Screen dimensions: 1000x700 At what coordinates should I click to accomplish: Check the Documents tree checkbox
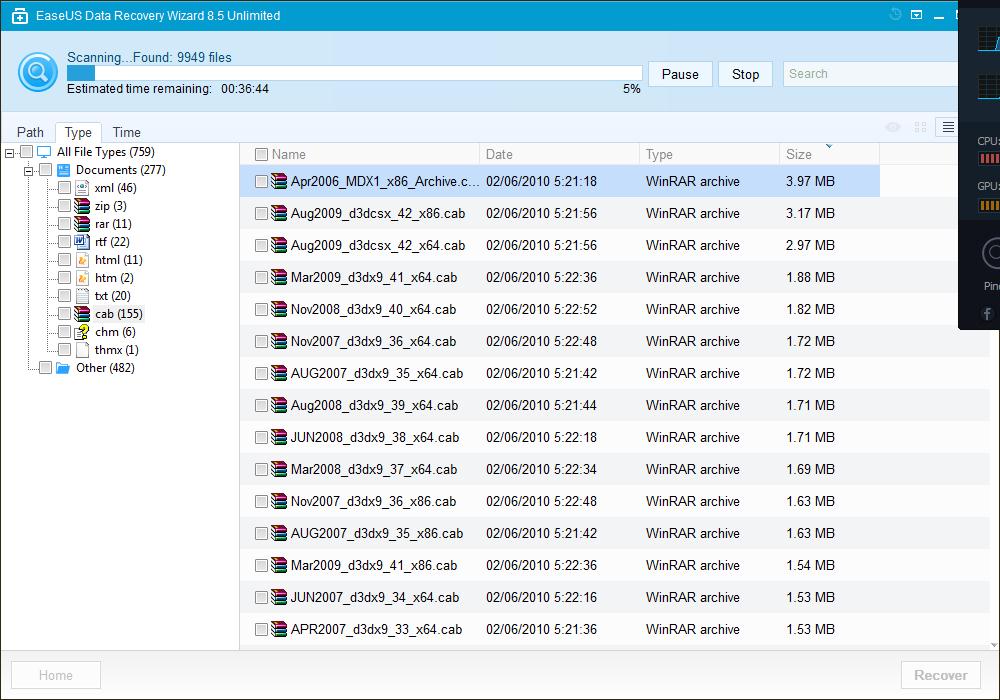coord(45,170)
